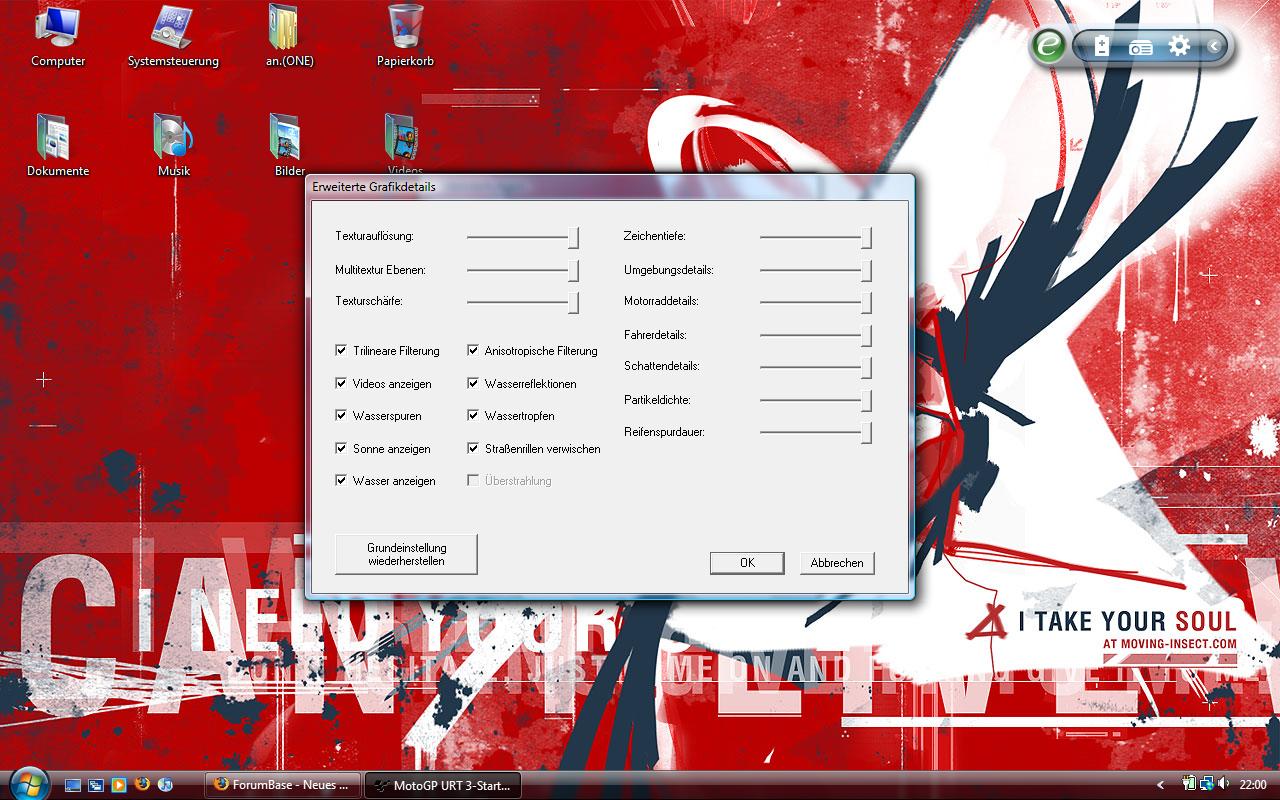The image size is (1280, 800).
Task: Uncheck Wasserreflektionen
Action: pyautogui.click(x=473, y=384)
